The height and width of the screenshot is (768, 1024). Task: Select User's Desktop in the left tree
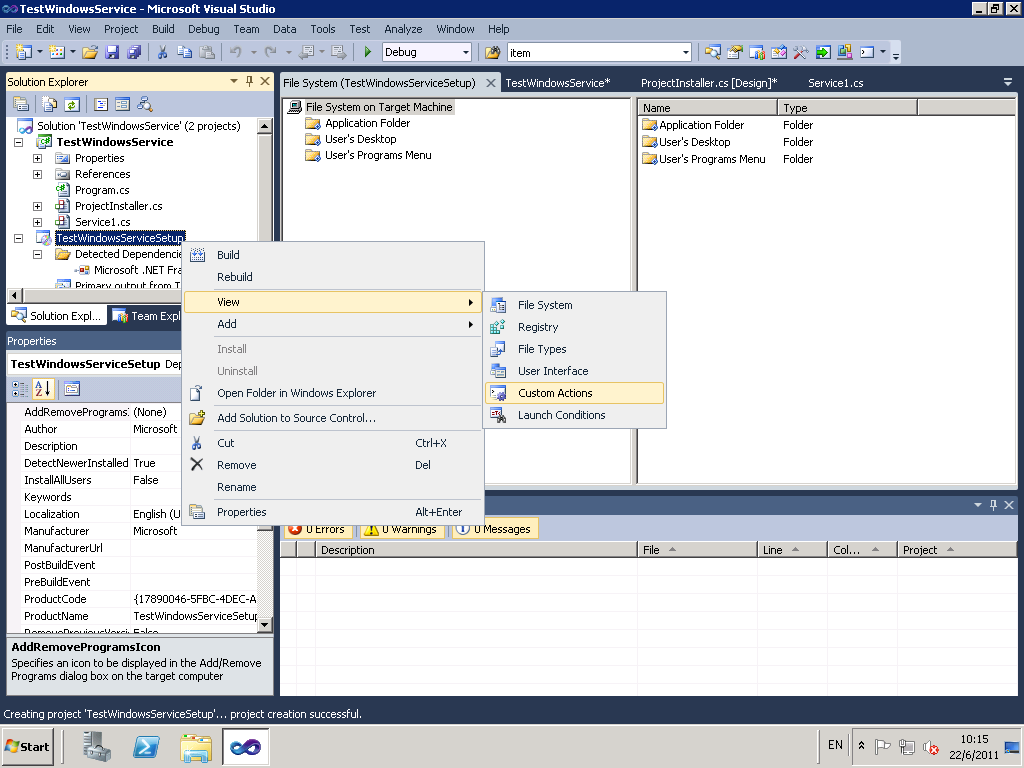click(360, 139)
